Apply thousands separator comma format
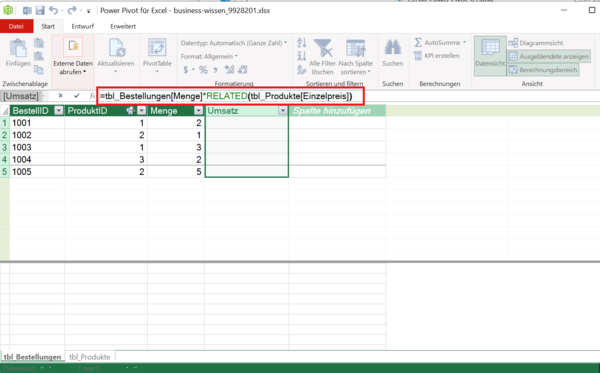Screen dimensions: 600x373 click(215, 70)
